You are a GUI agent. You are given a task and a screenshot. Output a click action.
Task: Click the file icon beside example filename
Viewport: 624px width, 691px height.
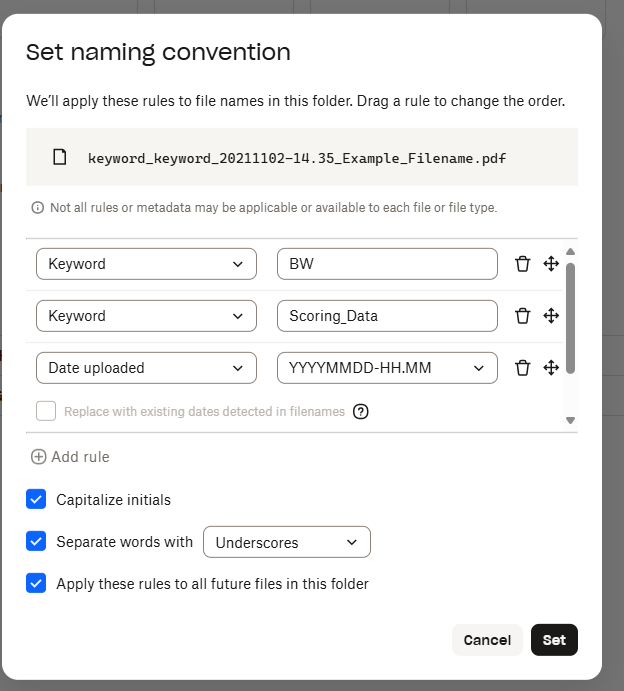click(60, 157)
